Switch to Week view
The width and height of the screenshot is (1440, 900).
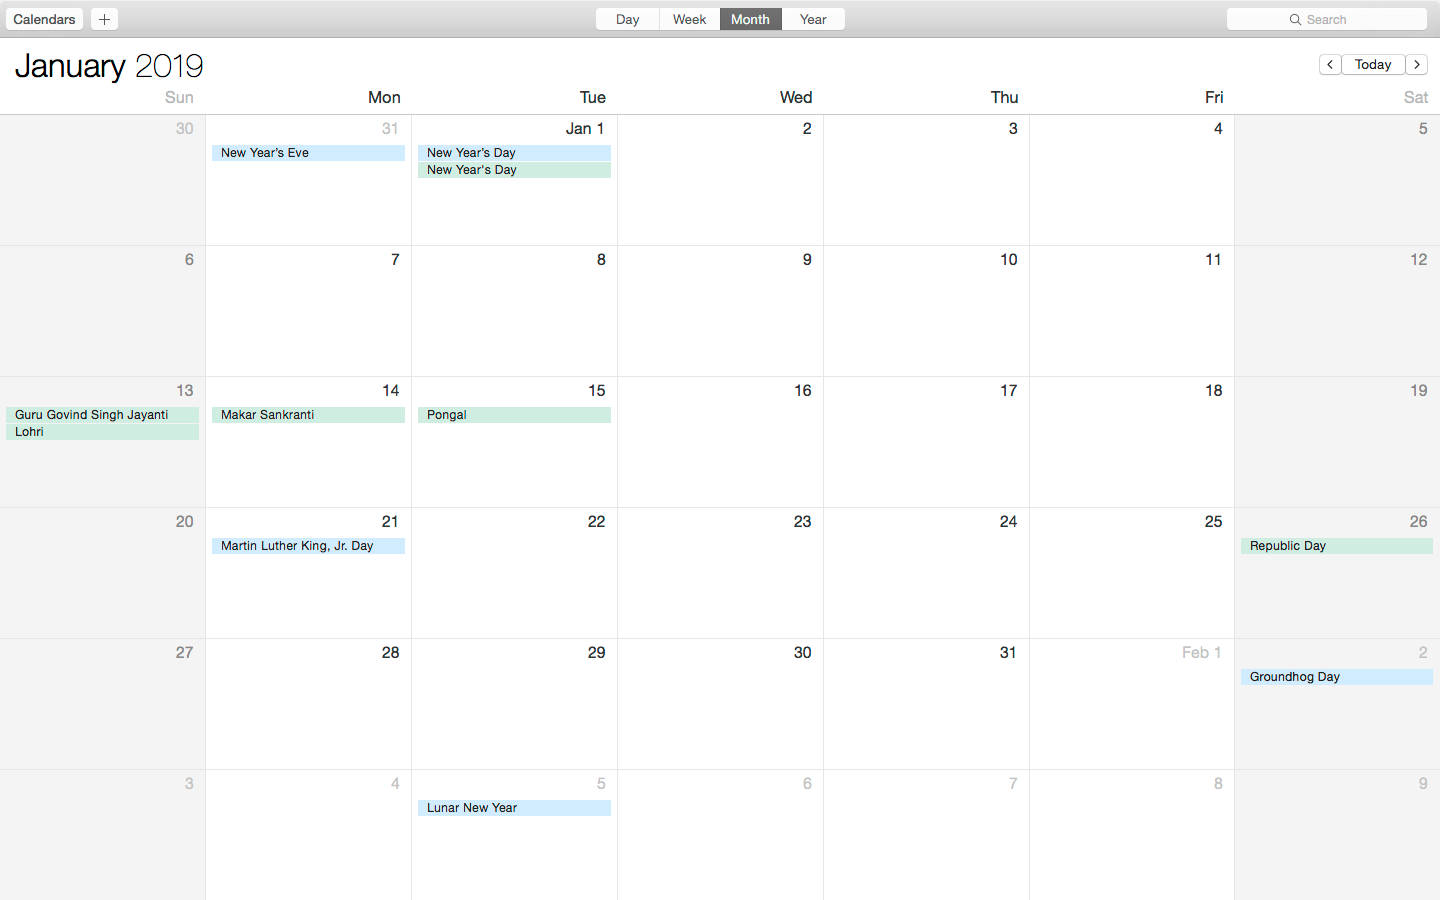[x=689, y=19]
